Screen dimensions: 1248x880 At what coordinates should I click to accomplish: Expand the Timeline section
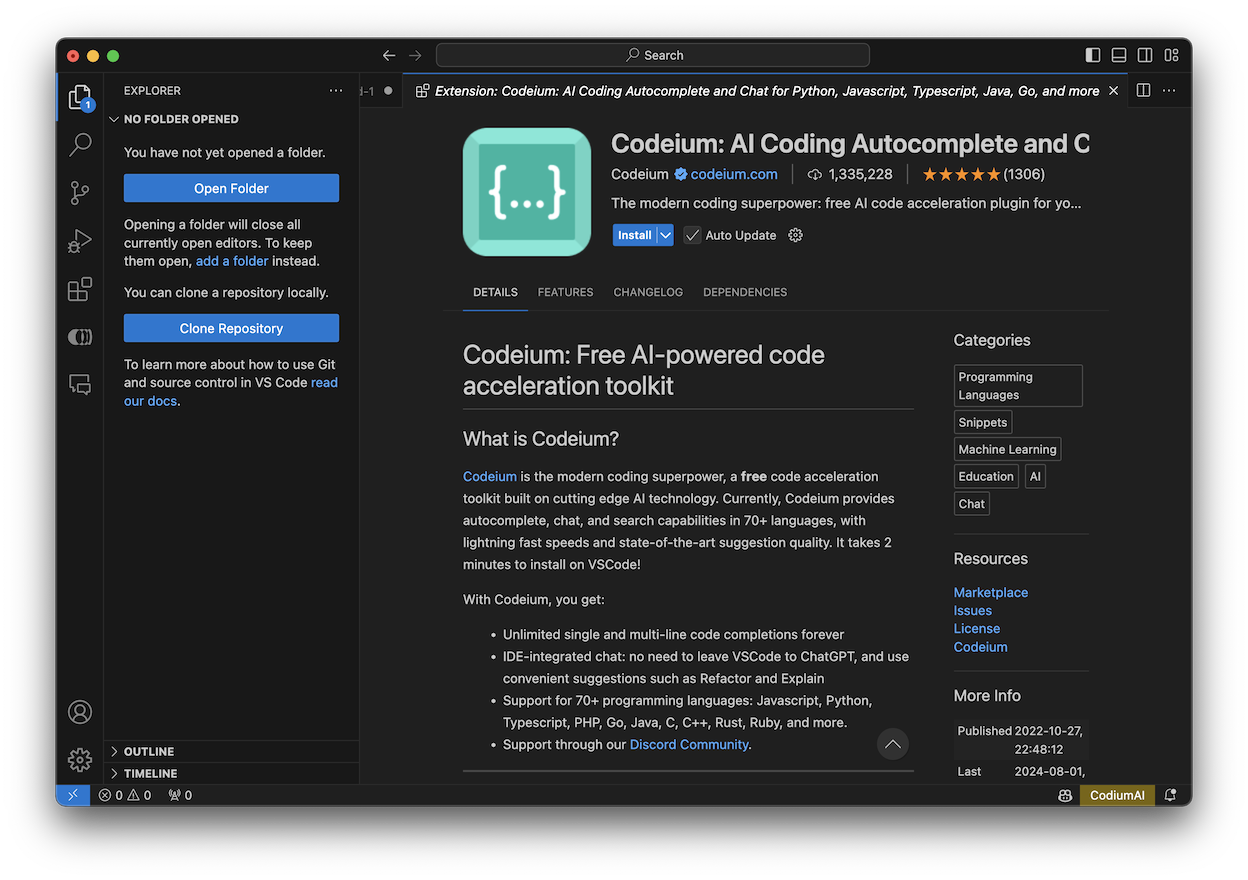tap(150, 773)
